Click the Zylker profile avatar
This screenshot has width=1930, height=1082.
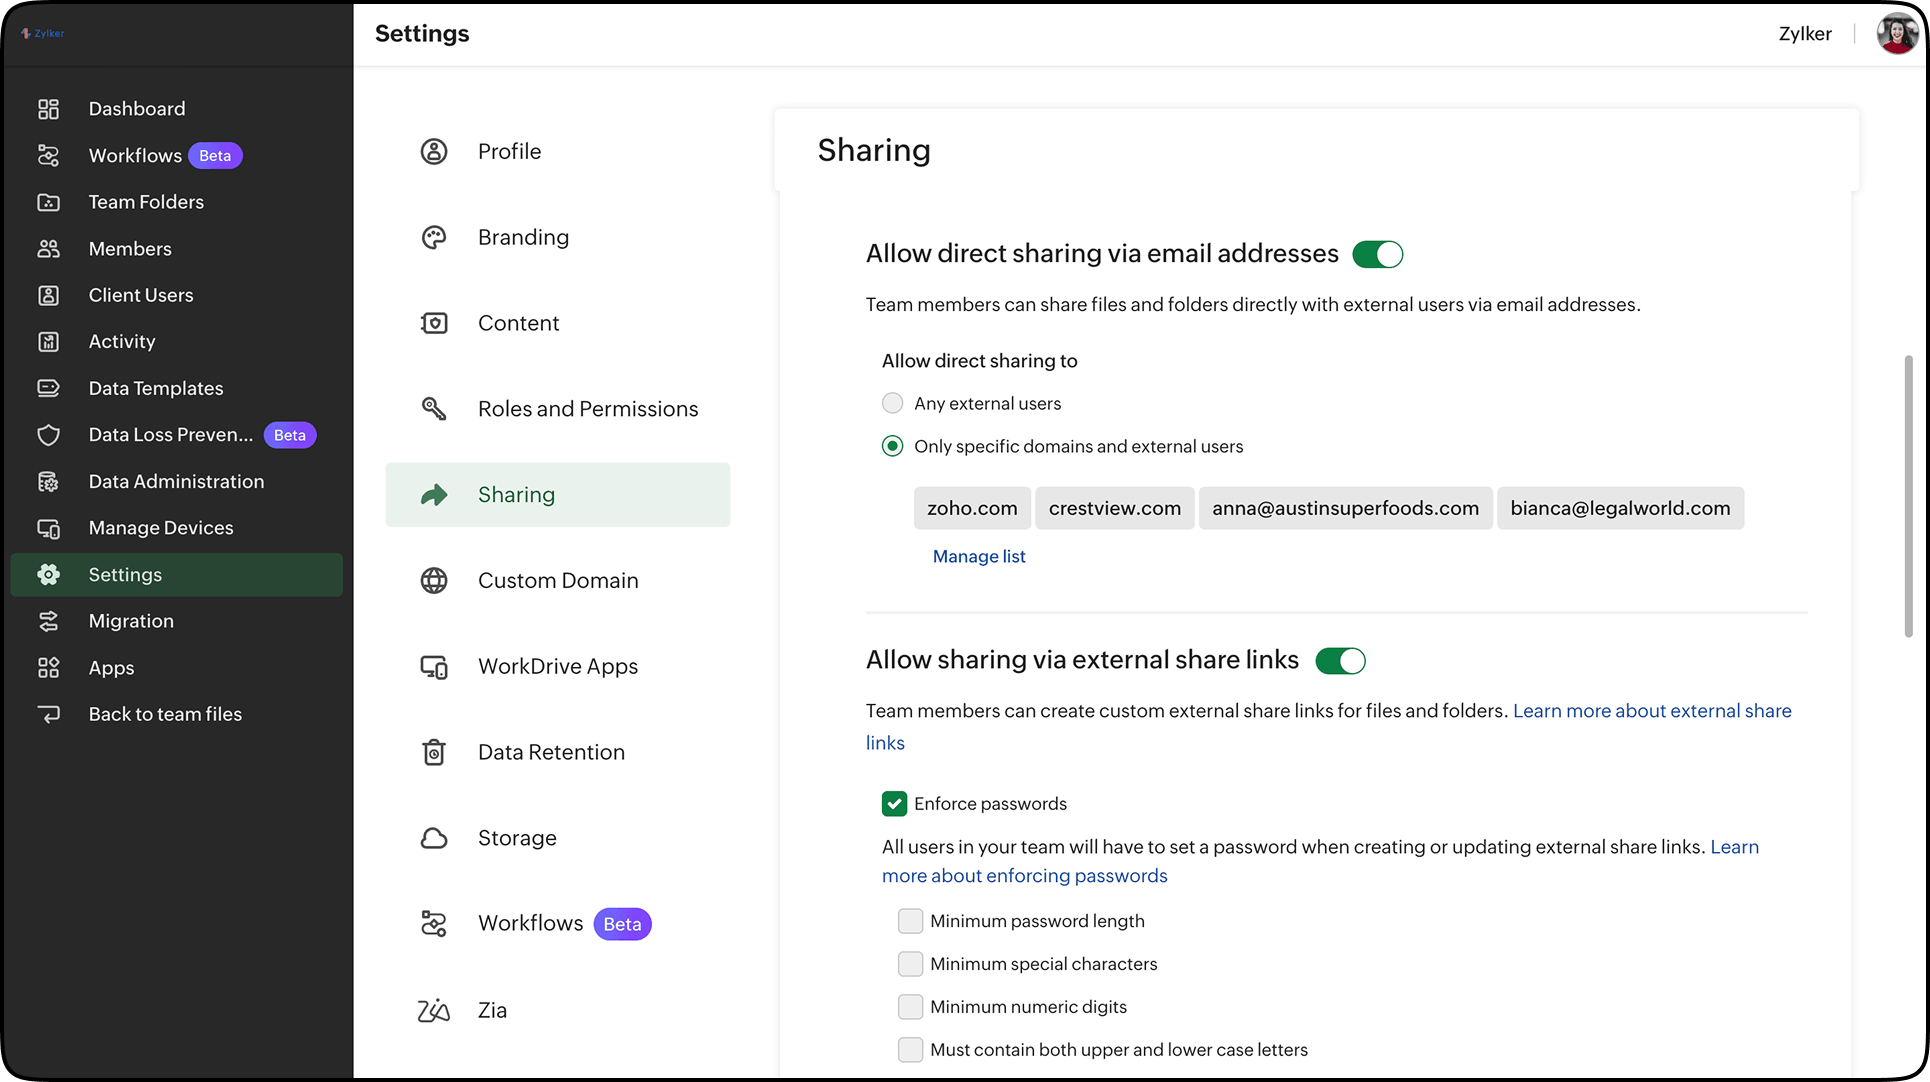pyautogui.click(x=1896, y=33)
